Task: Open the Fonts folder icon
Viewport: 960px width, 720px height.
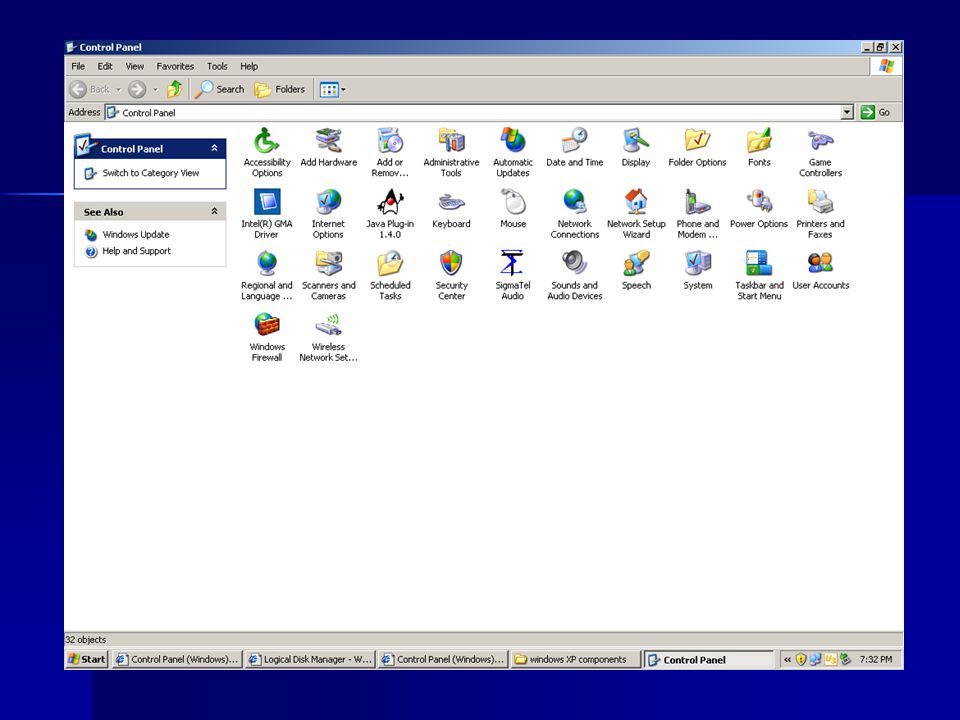Action: click(x=759, y=148)
